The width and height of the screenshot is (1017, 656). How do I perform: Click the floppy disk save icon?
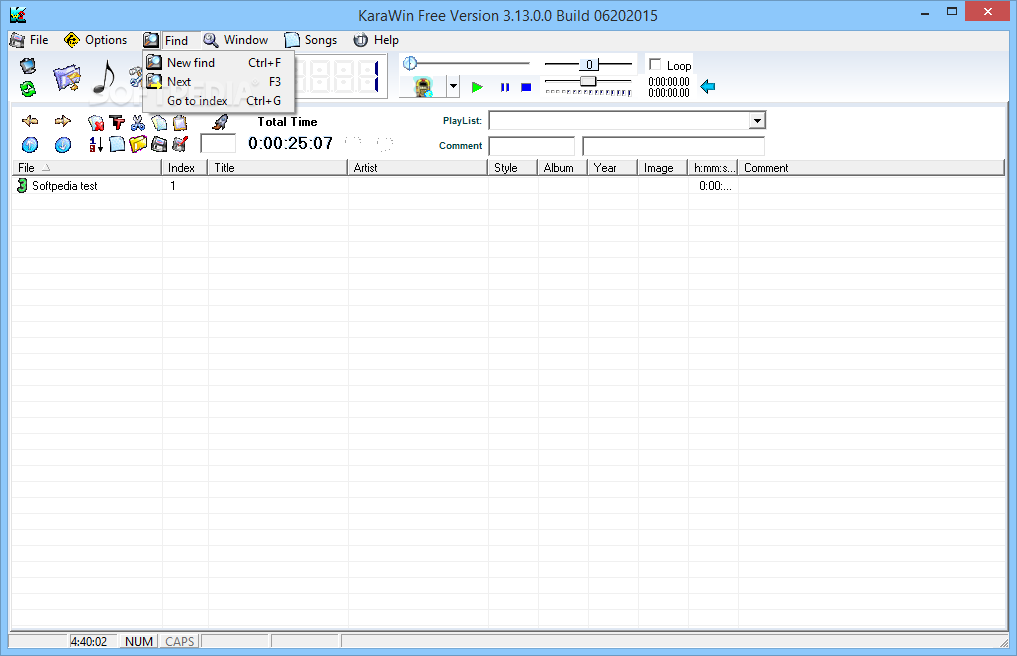click(x=159, y=144)
